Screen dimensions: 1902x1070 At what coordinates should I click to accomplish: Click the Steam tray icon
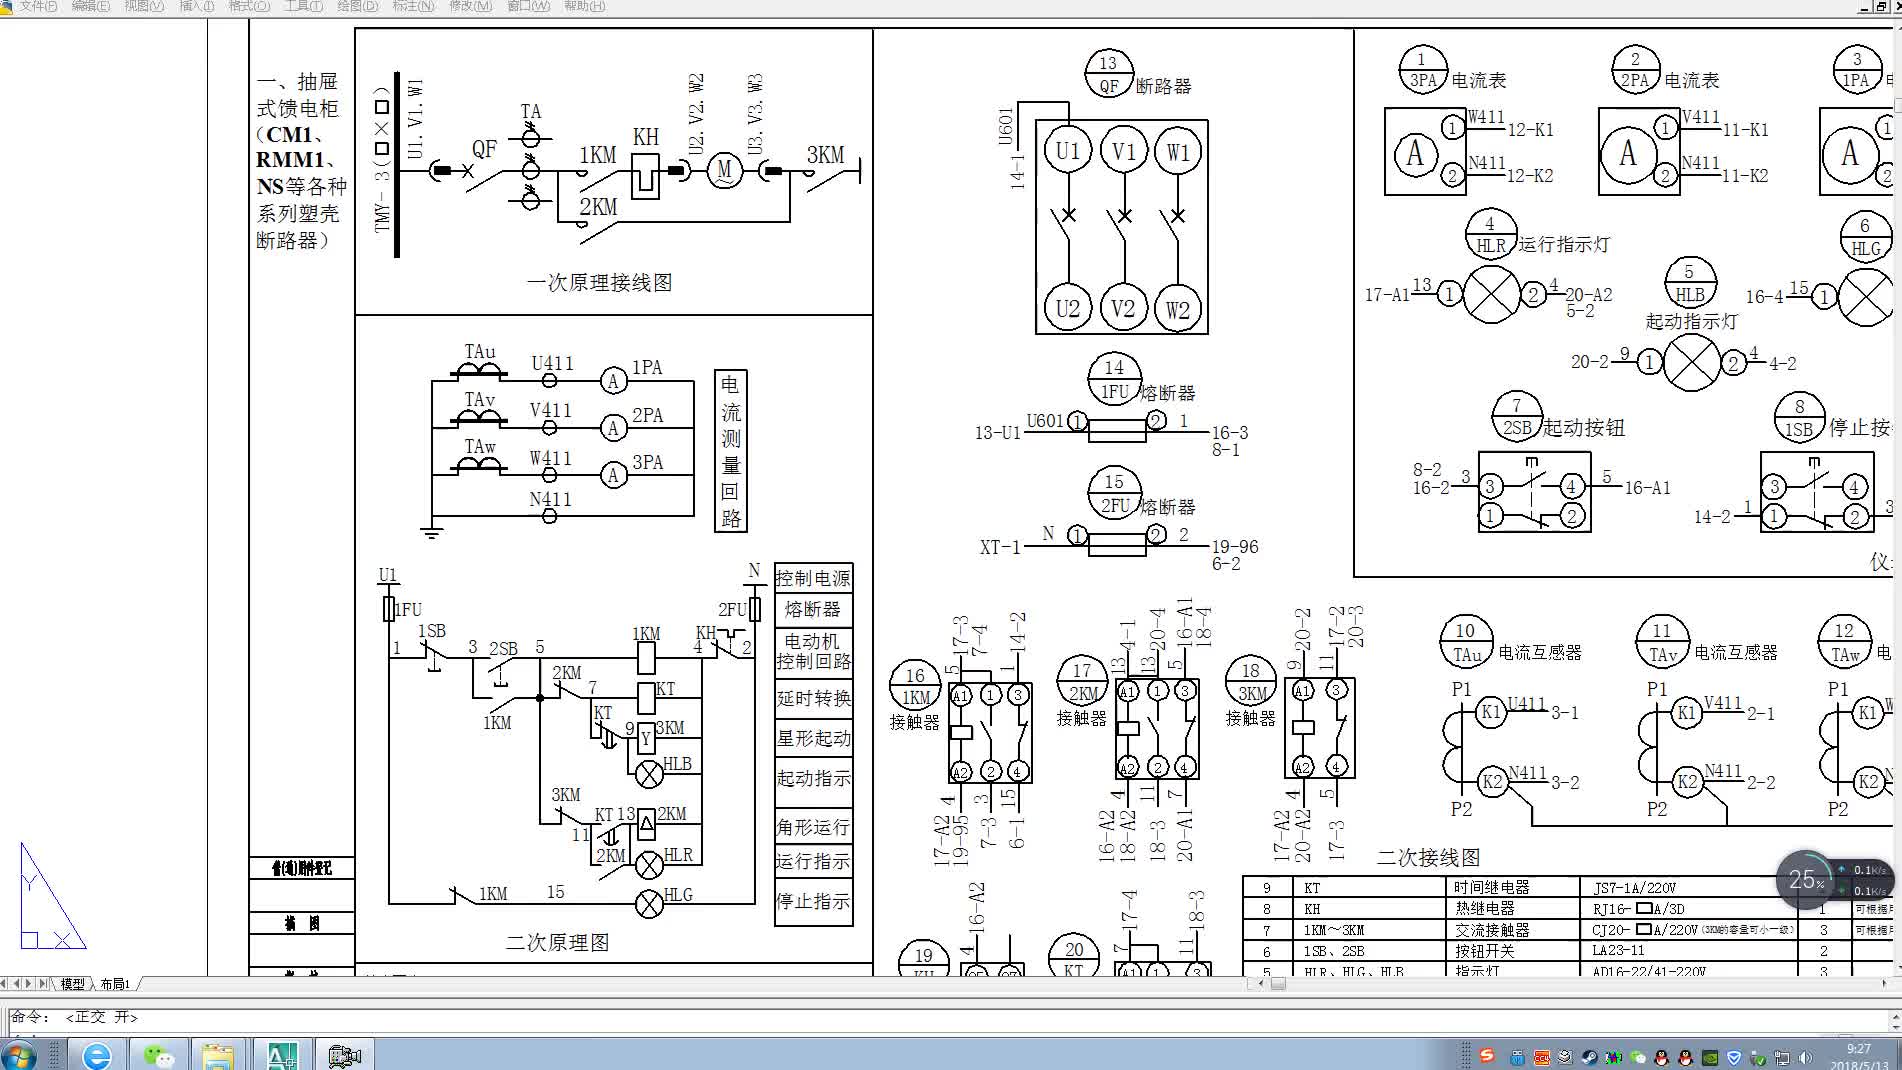coord(1589,1057)
